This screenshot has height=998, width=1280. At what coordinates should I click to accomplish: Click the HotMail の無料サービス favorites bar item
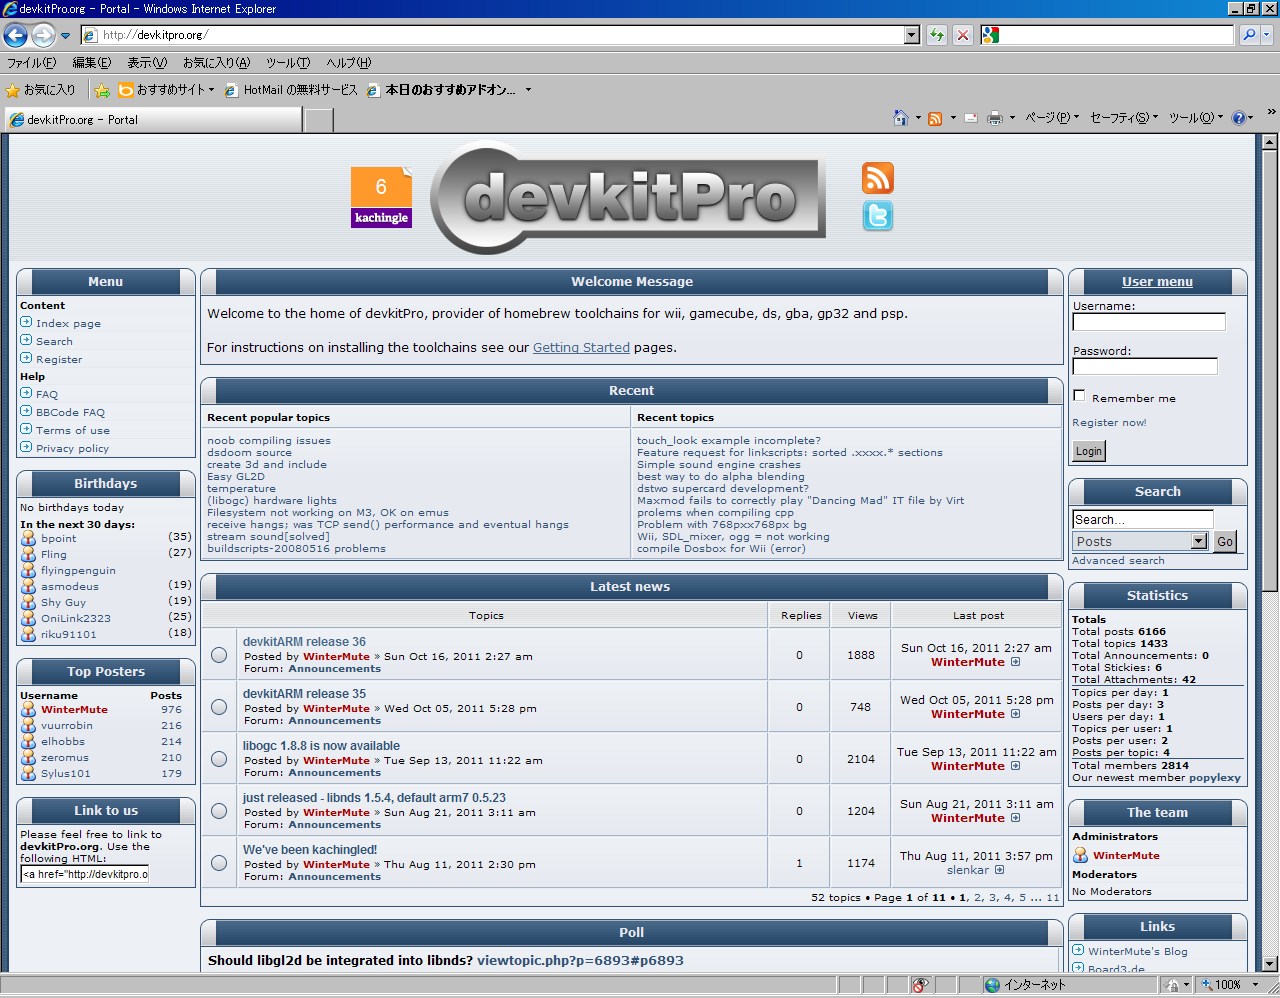click(x=291, y=90)
